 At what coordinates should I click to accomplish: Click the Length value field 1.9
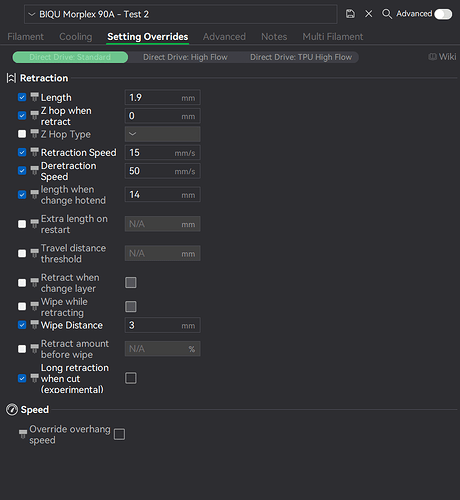click(x=162, y=97)
